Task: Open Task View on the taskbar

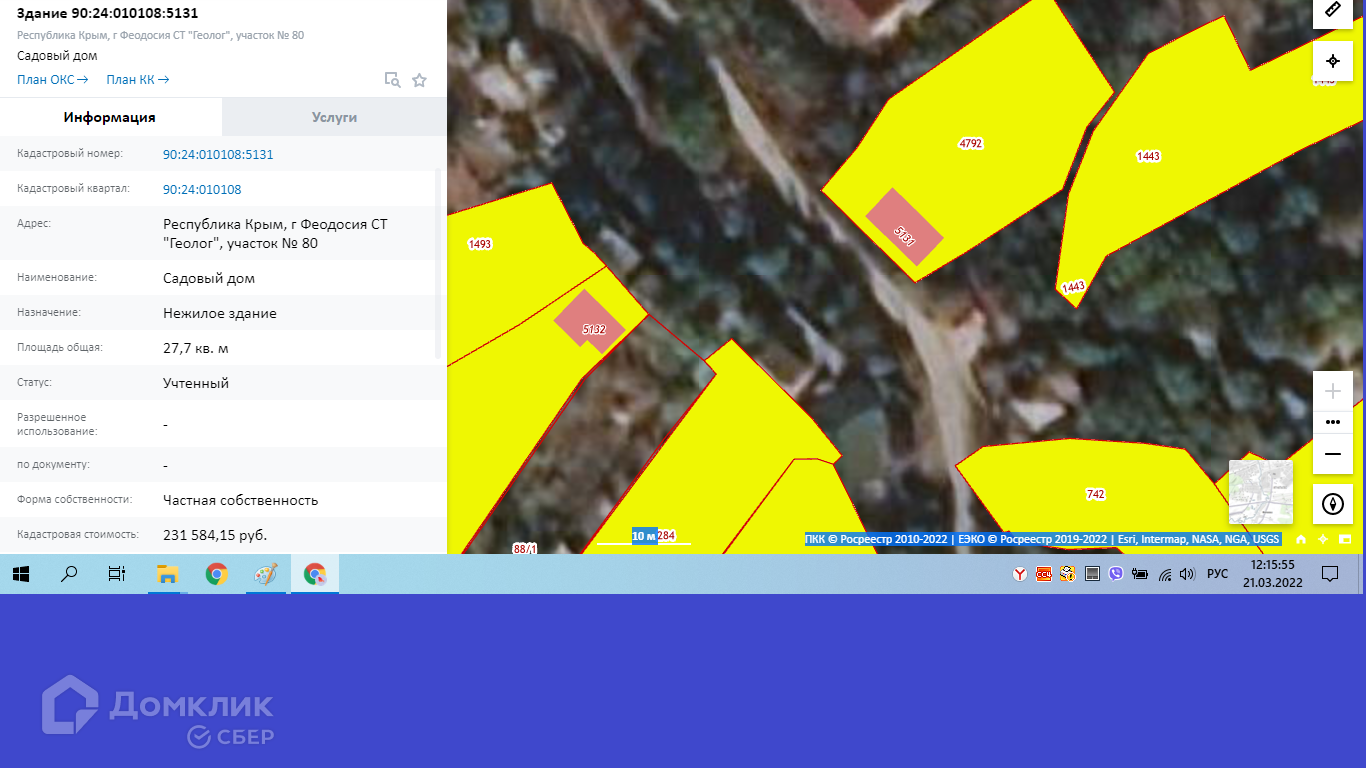Action: pos(117,574)
